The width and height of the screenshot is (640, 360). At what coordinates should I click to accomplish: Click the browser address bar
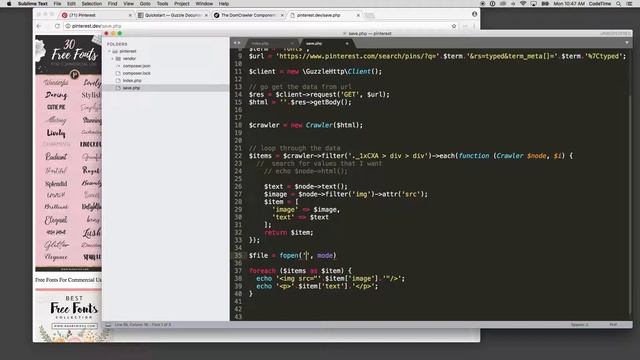(x=261, y=26)
